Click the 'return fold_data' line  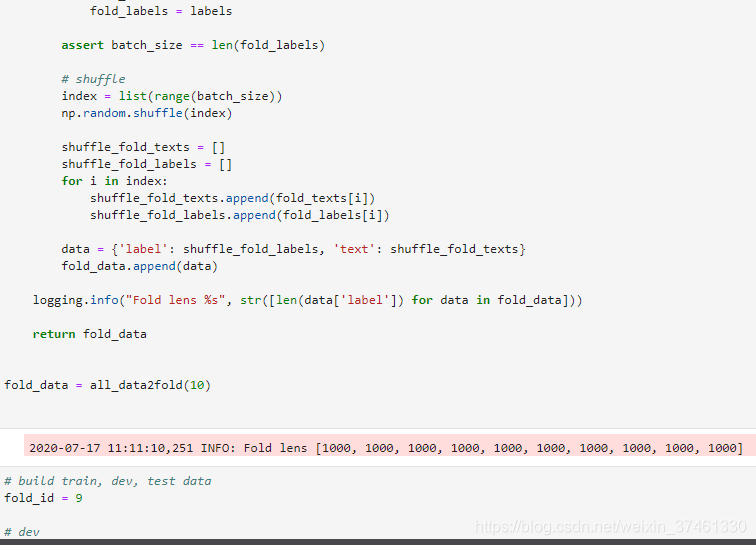pyautogui.click(x=90, y=334)
